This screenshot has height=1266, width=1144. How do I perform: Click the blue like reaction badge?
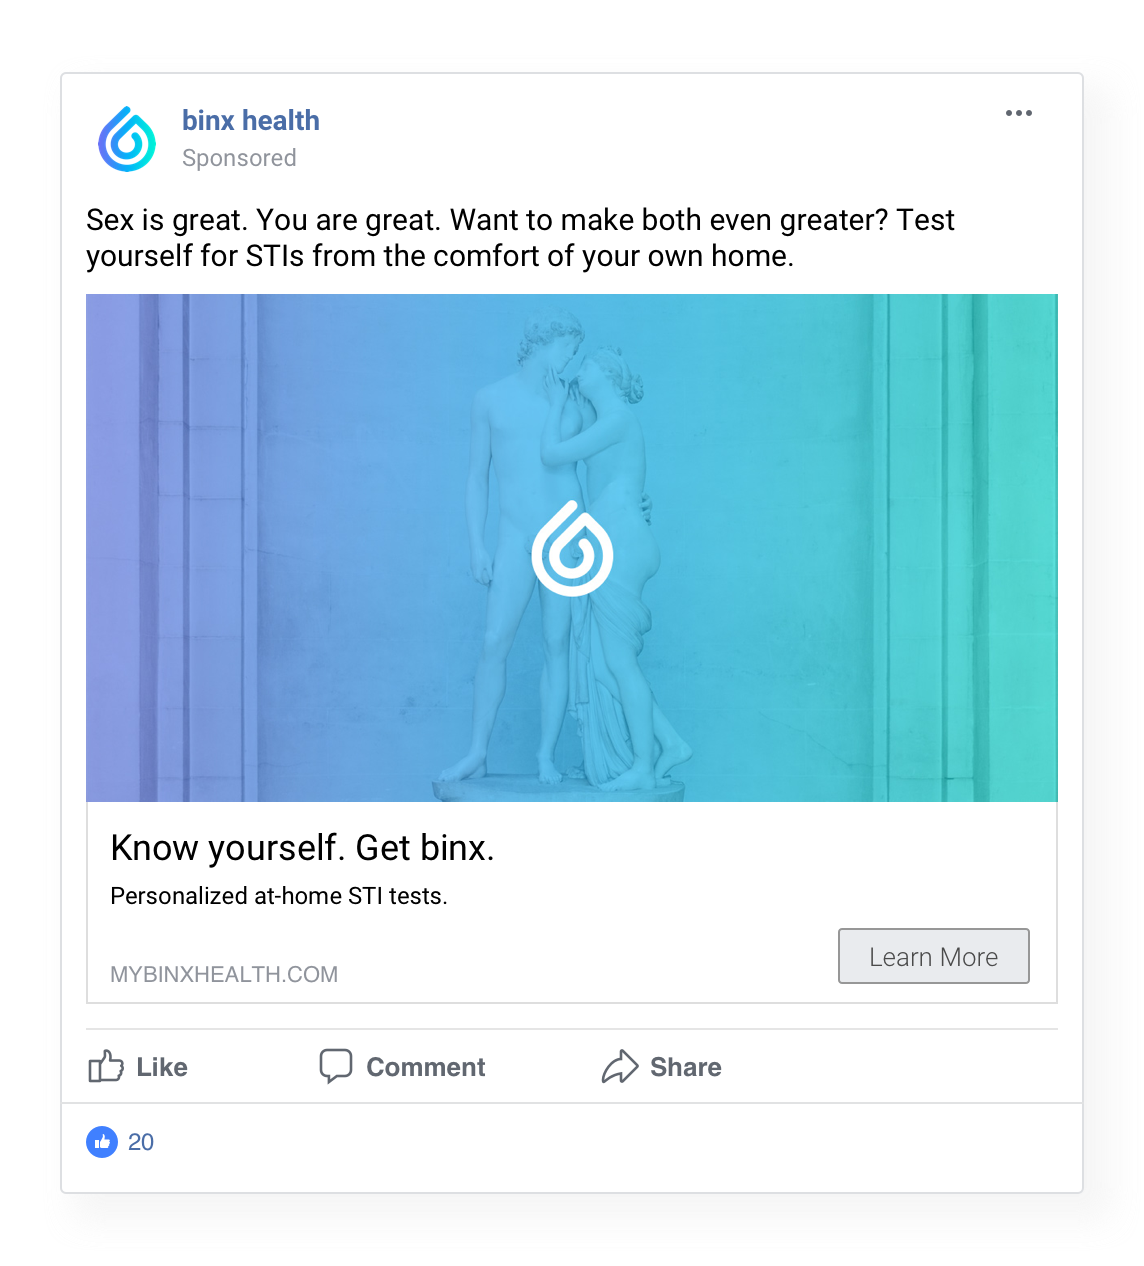click(102, 1142)
